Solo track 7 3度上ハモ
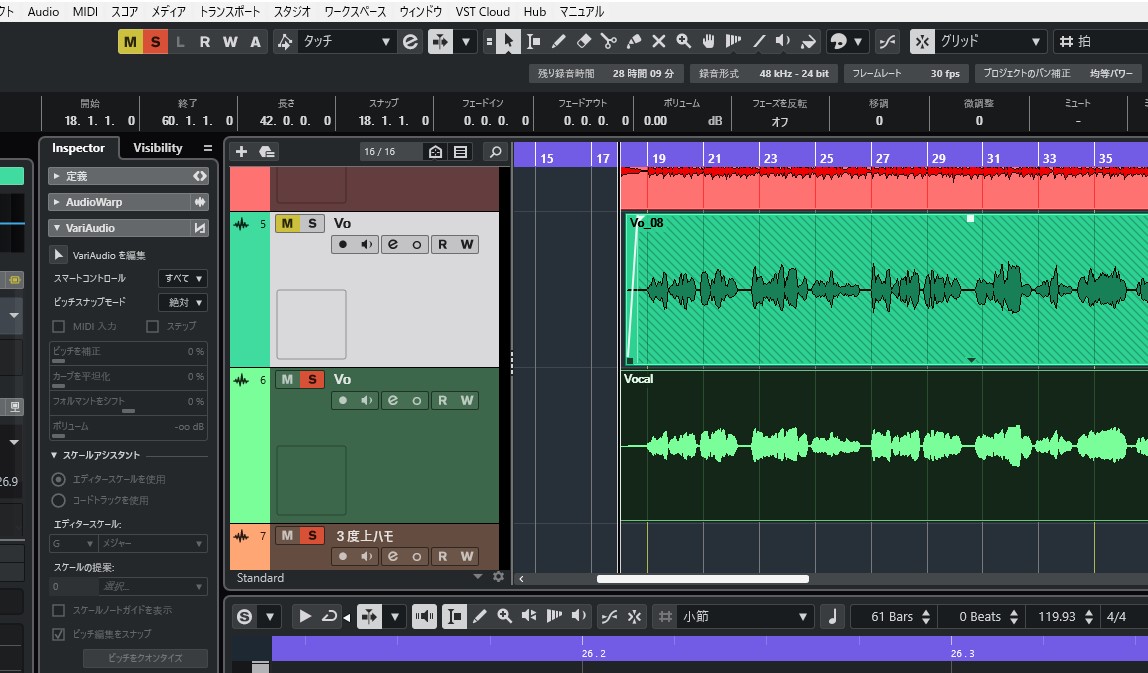 click(313, 535)
